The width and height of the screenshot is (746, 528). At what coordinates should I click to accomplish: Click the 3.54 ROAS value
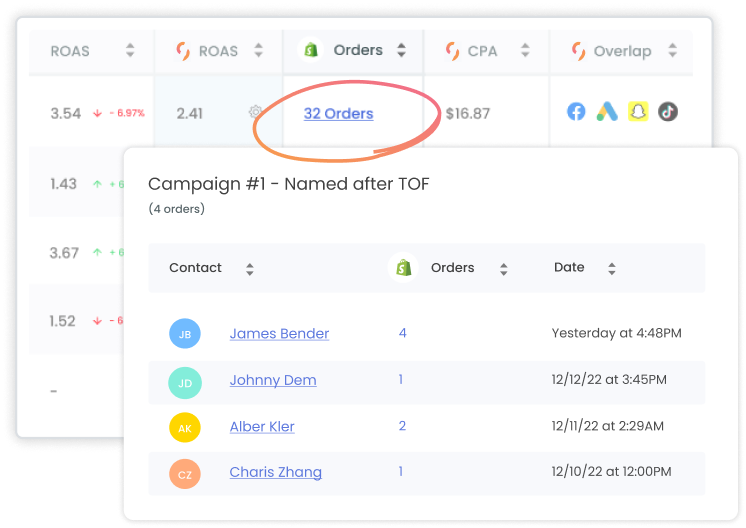point(66,114)
